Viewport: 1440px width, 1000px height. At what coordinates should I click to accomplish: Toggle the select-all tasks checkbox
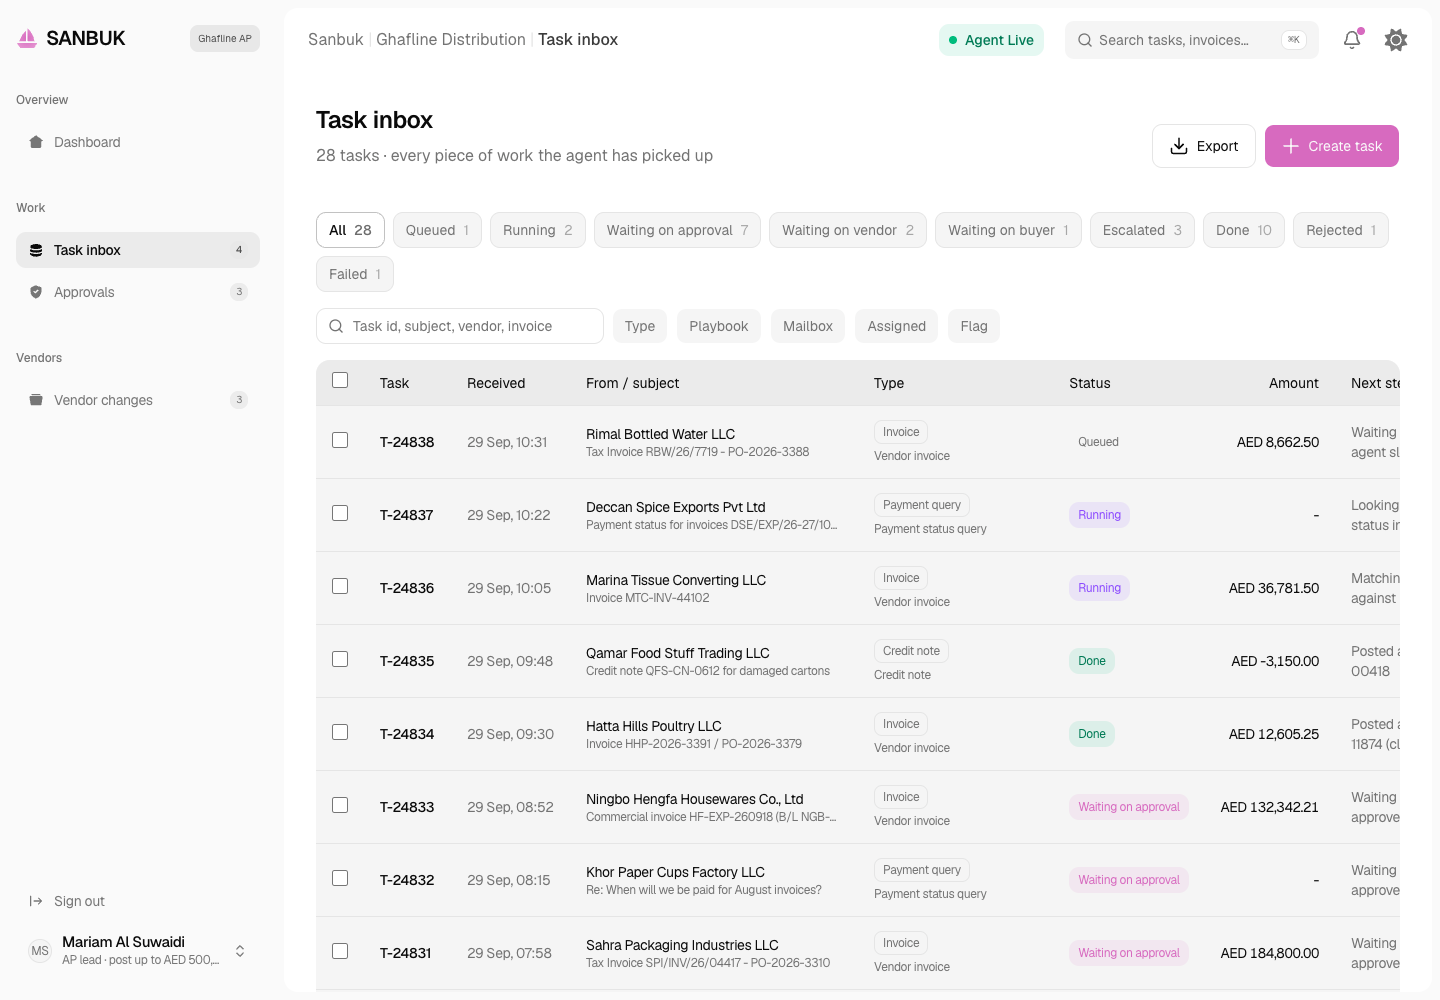pos(340,380)
